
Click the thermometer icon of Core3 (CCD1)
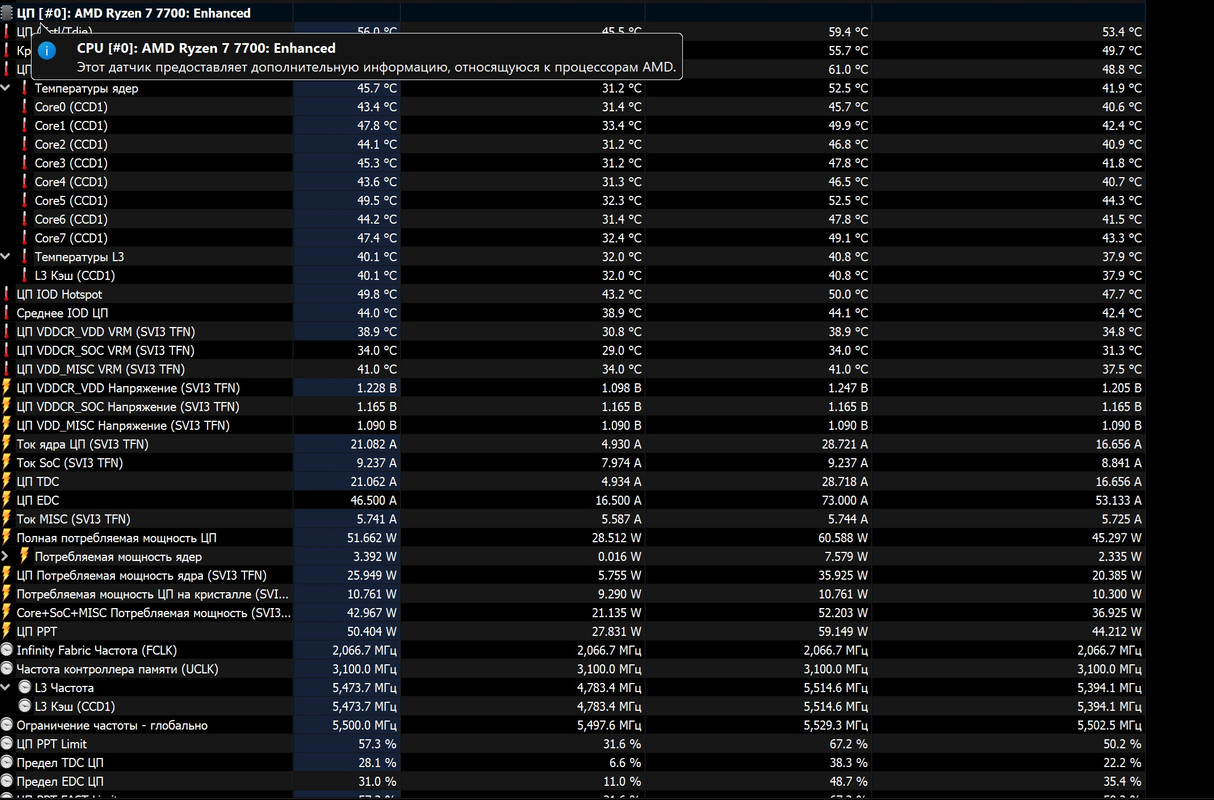pyautogui.click(x=25, y=163)
